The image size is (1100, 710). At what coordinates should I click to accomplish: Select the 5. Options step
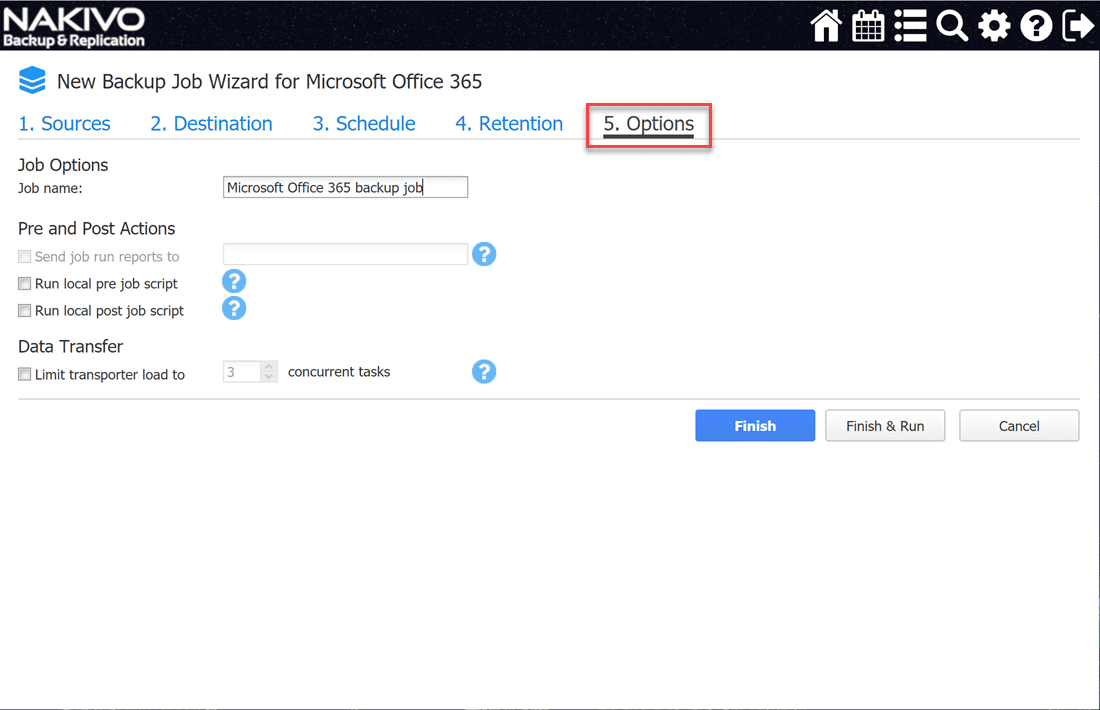tap(649, 124)
